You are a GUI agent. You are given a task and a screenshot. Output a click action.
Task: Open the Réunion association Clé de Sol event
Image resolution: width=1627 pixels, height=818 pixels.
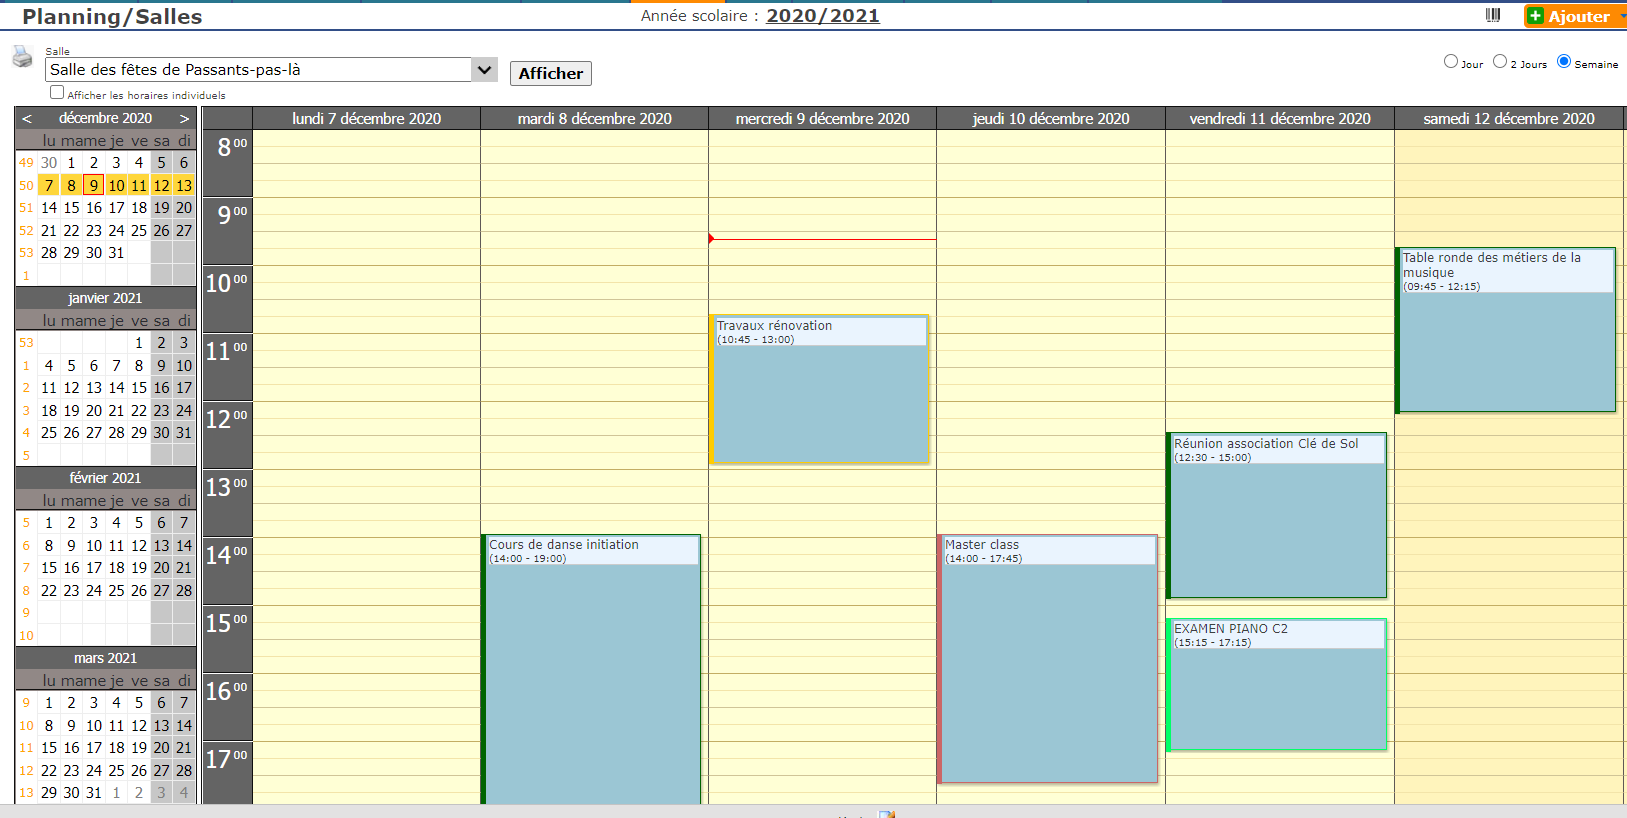click(x=1277, y=516)
